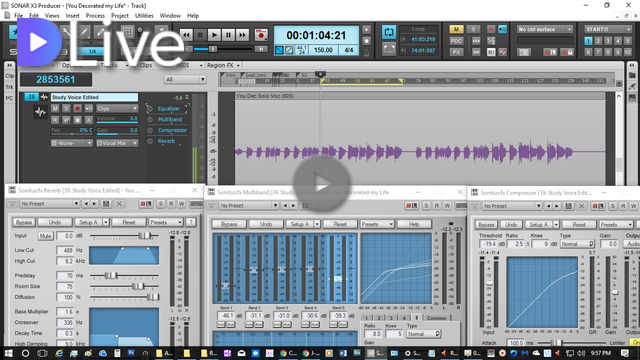Open the Vocal Mix output dropdown
640x360 pixels.
[117, 143]
